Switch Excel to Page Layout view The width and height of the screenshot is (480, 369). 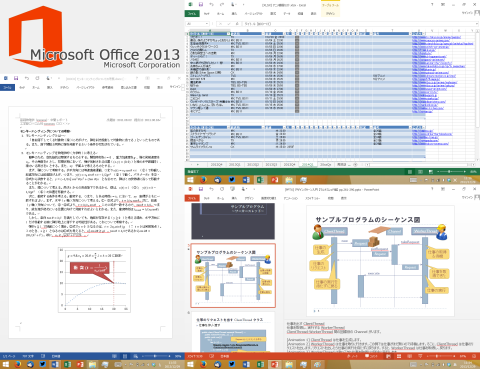(420, 172)
